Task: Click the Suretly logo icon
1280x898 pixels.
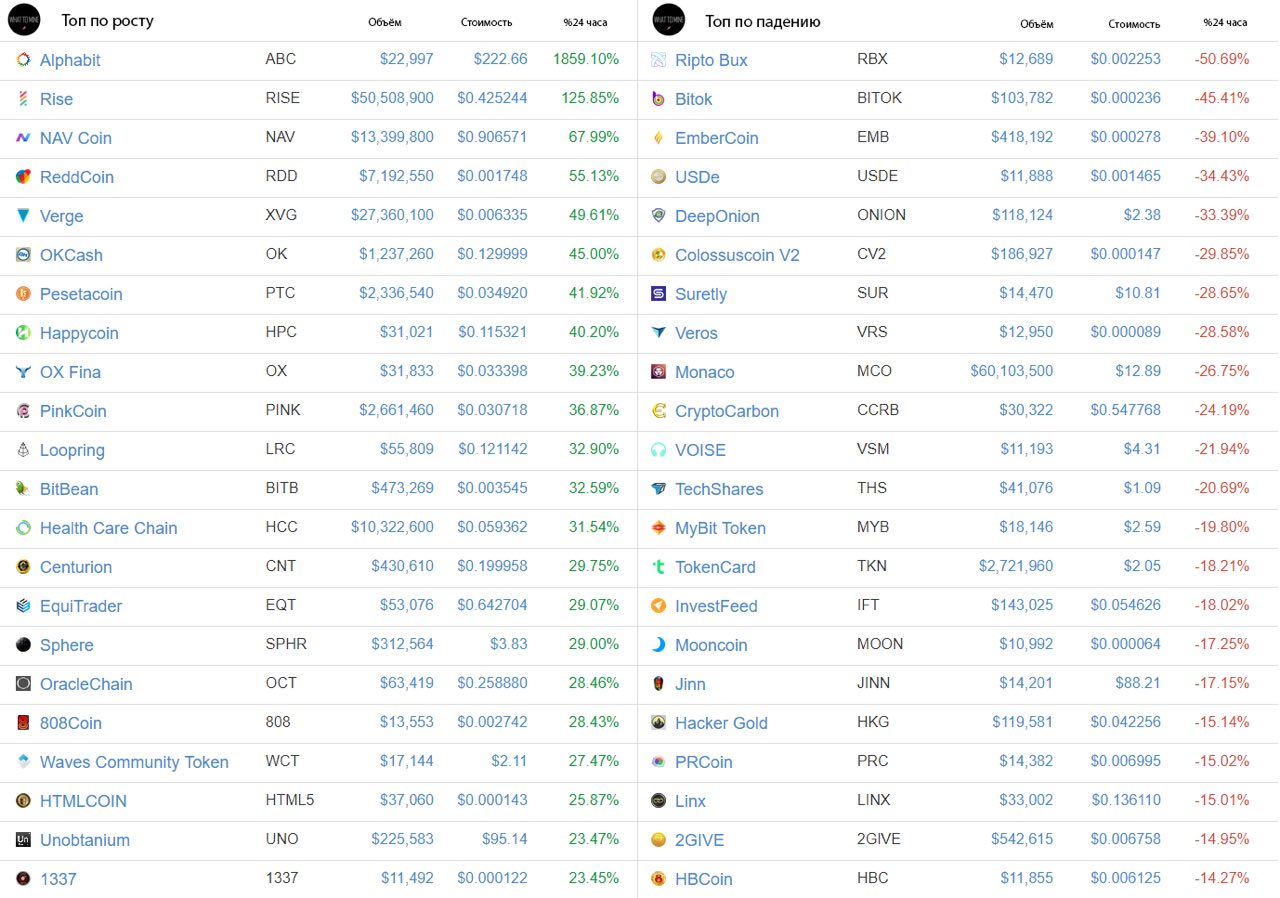Action: 658,294
